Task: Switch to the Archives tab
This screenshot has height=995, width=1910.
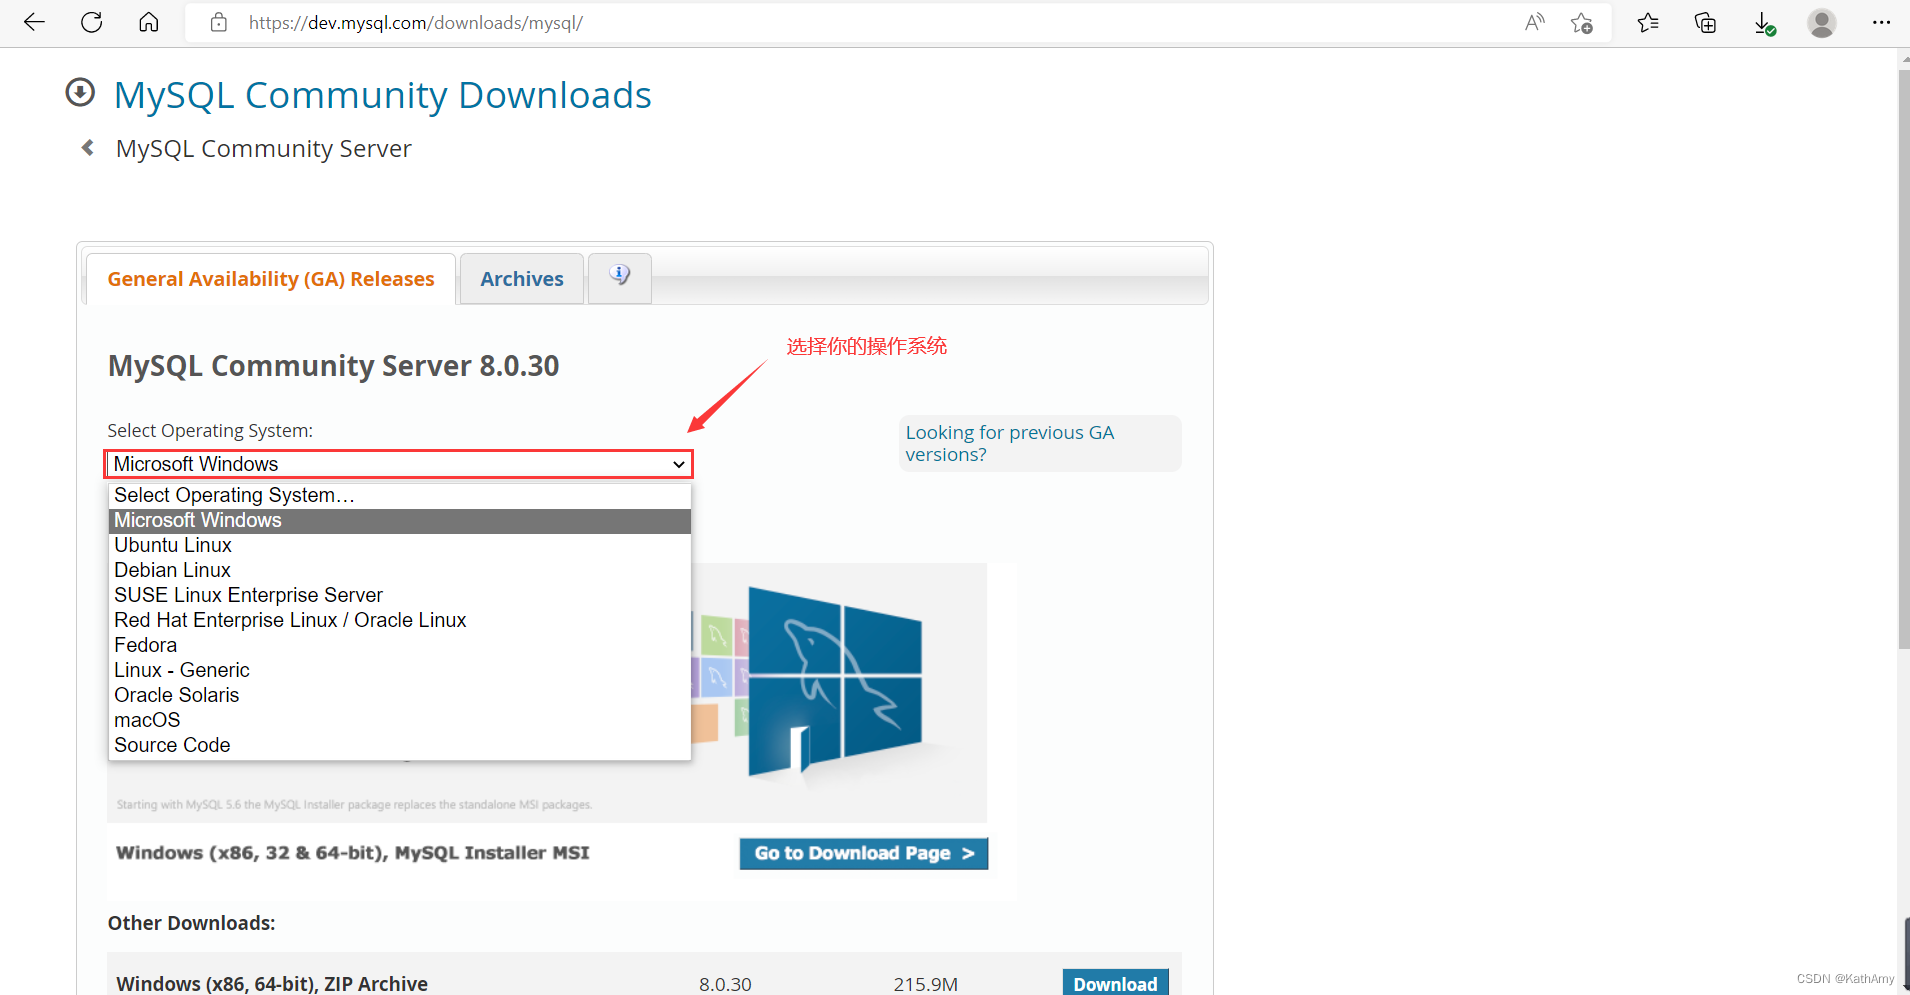Action: [x=522, y=279]
